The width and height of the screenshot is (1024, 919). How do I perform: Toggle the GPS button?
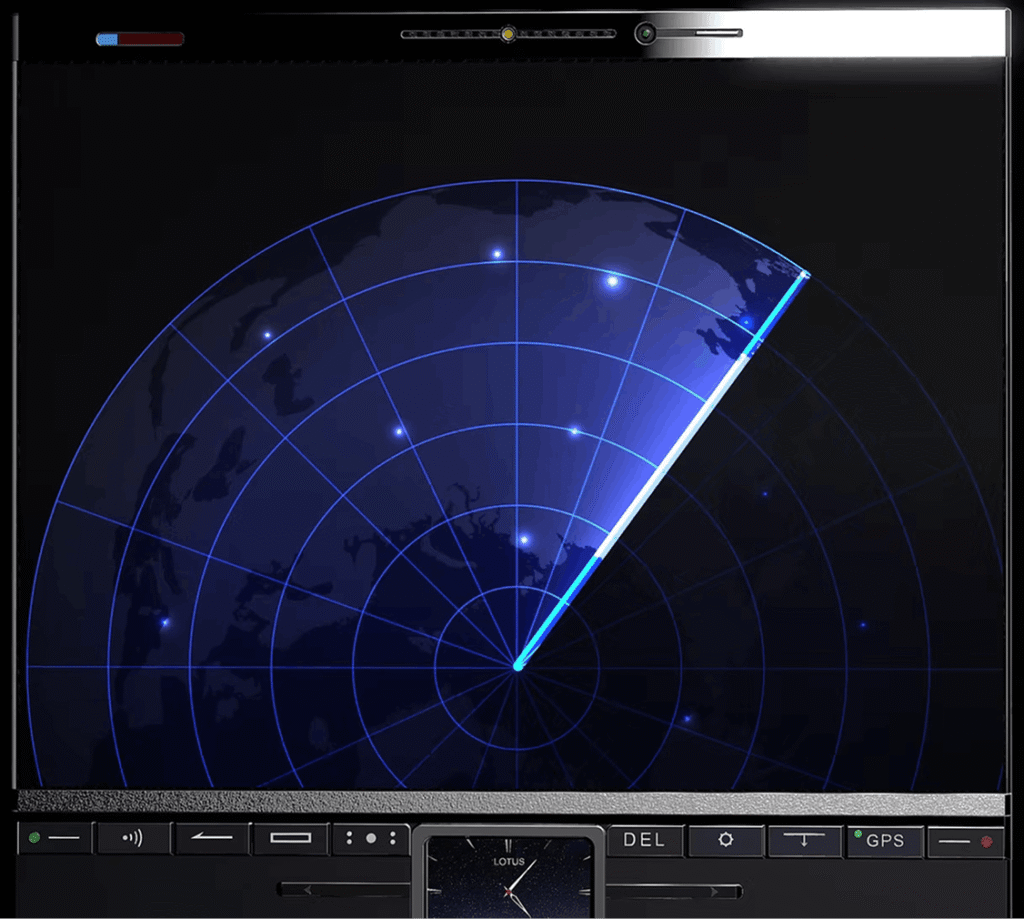click(884, 841)
